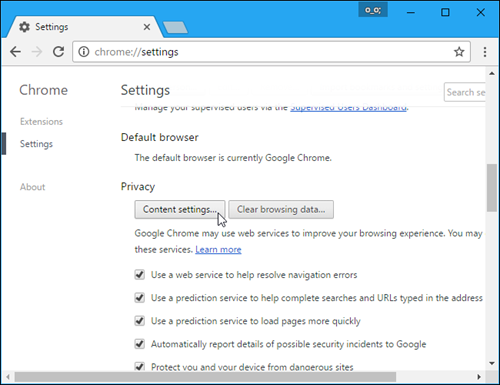This screenshot has height=385, width=500.
Task: Toggle prediction service for searches and URLs
Action: [x=140, y=298]
